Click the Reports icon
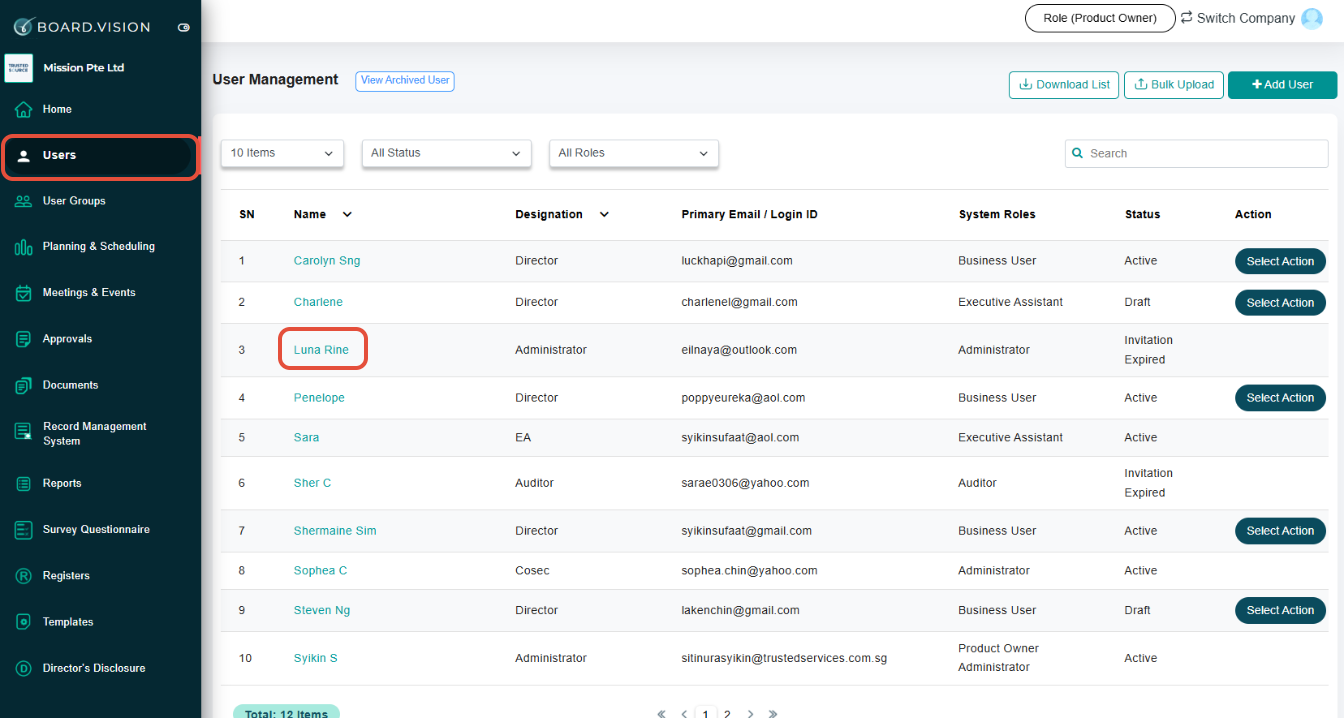 (x=24, y=484)
